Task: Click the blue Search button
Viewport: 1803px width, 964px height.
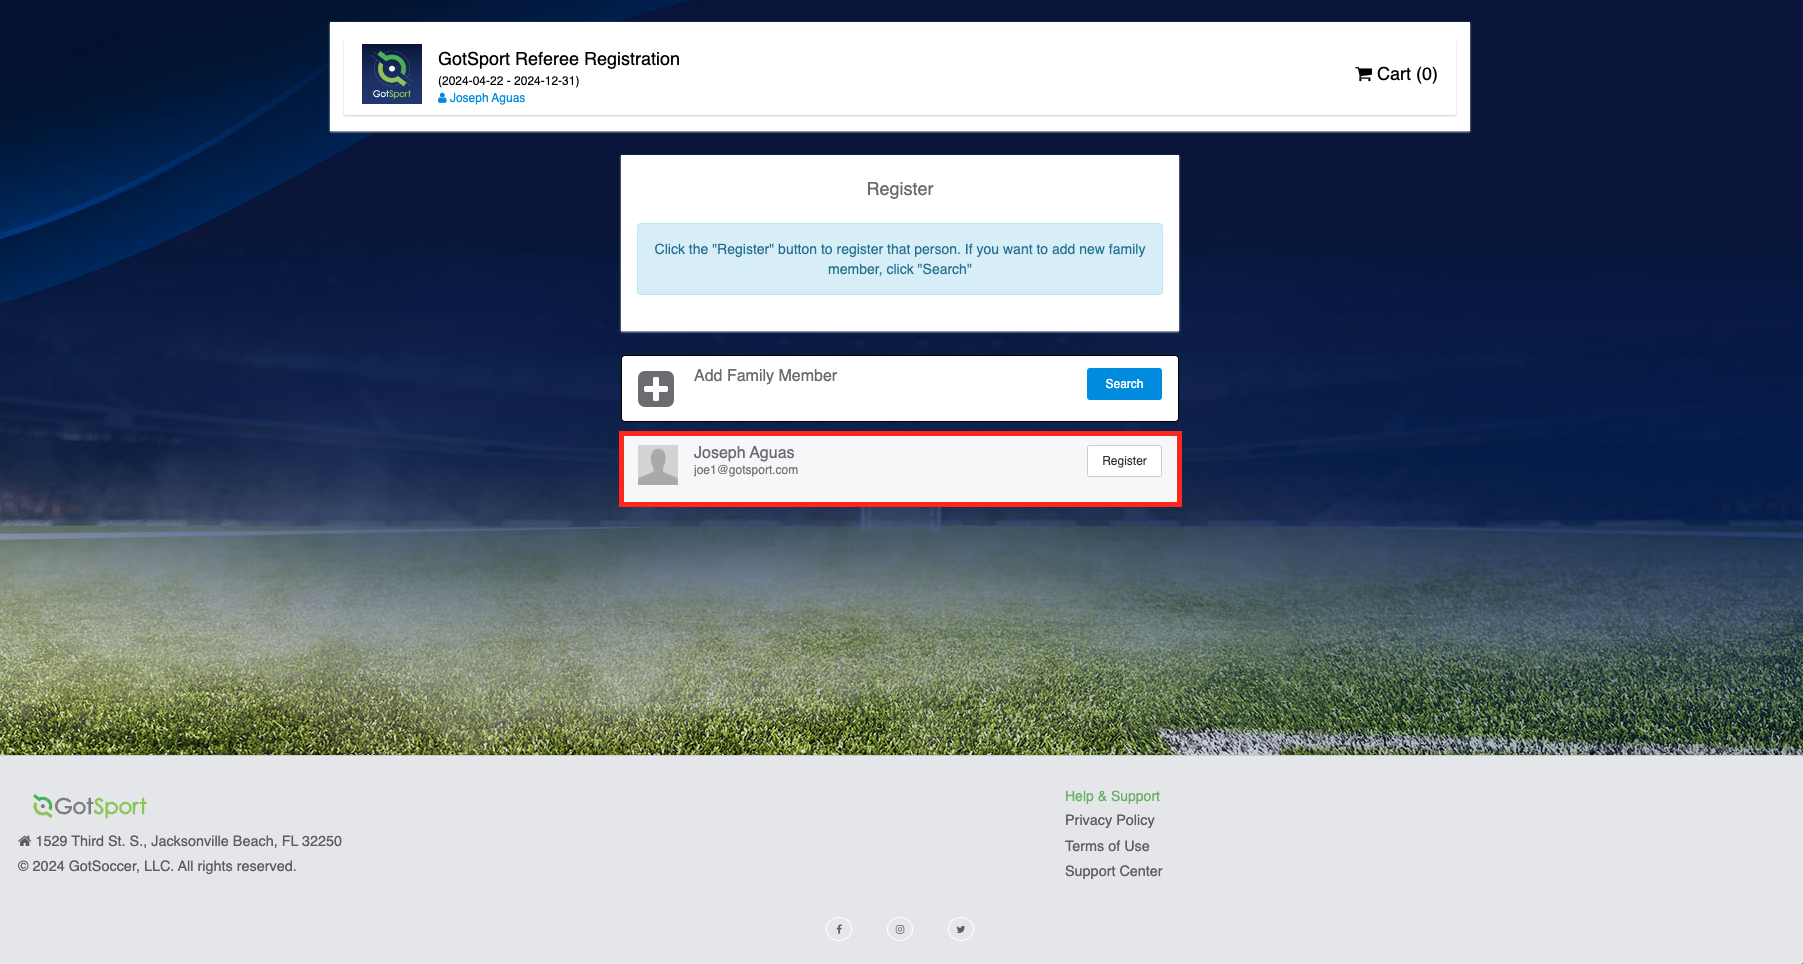Action: coord(1124,384)
